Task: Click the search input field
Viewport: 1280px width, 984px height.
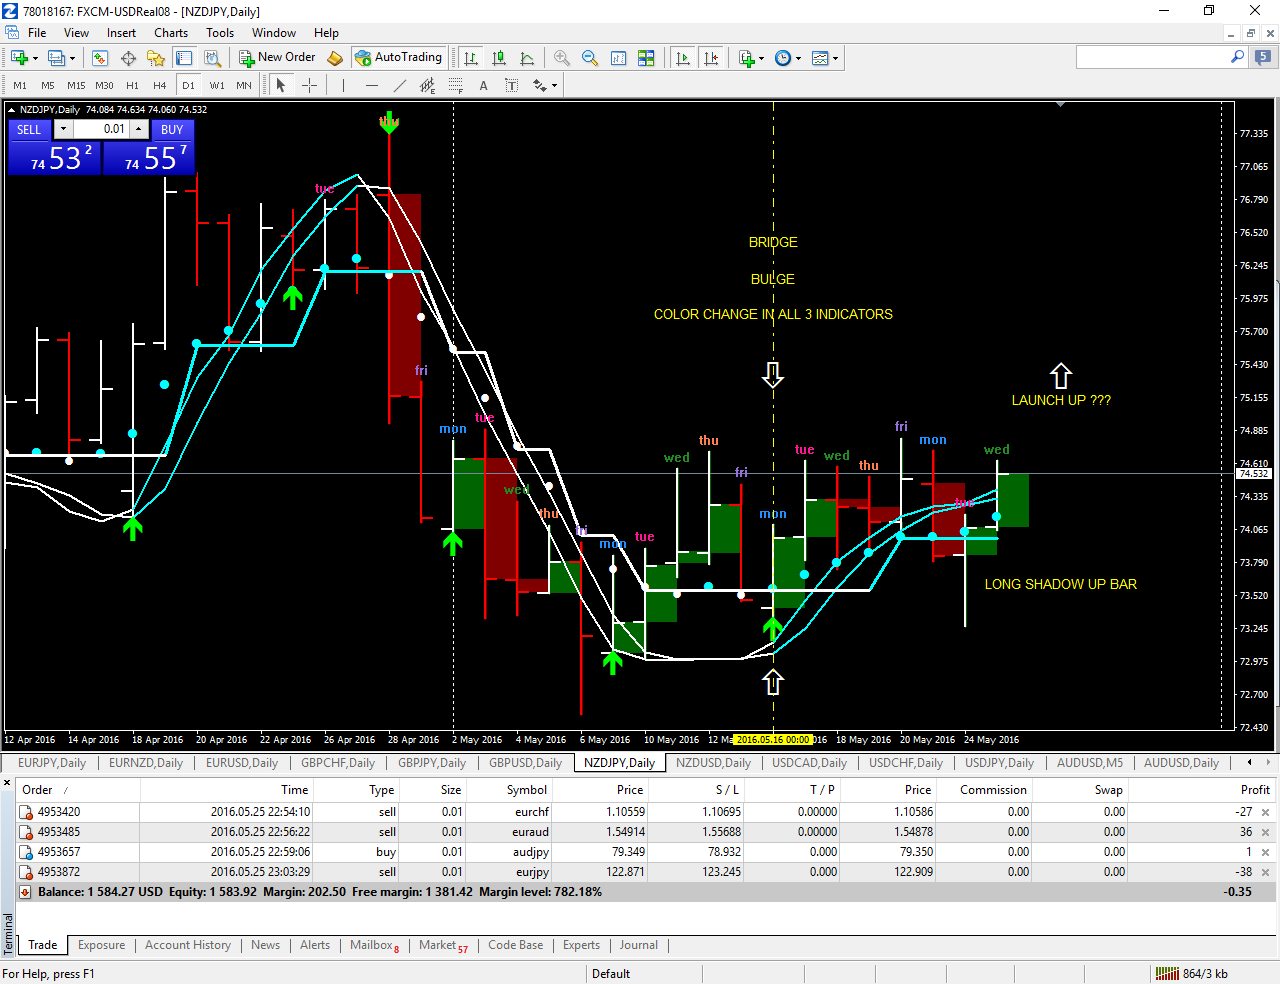Action: tap(1153, 58)
